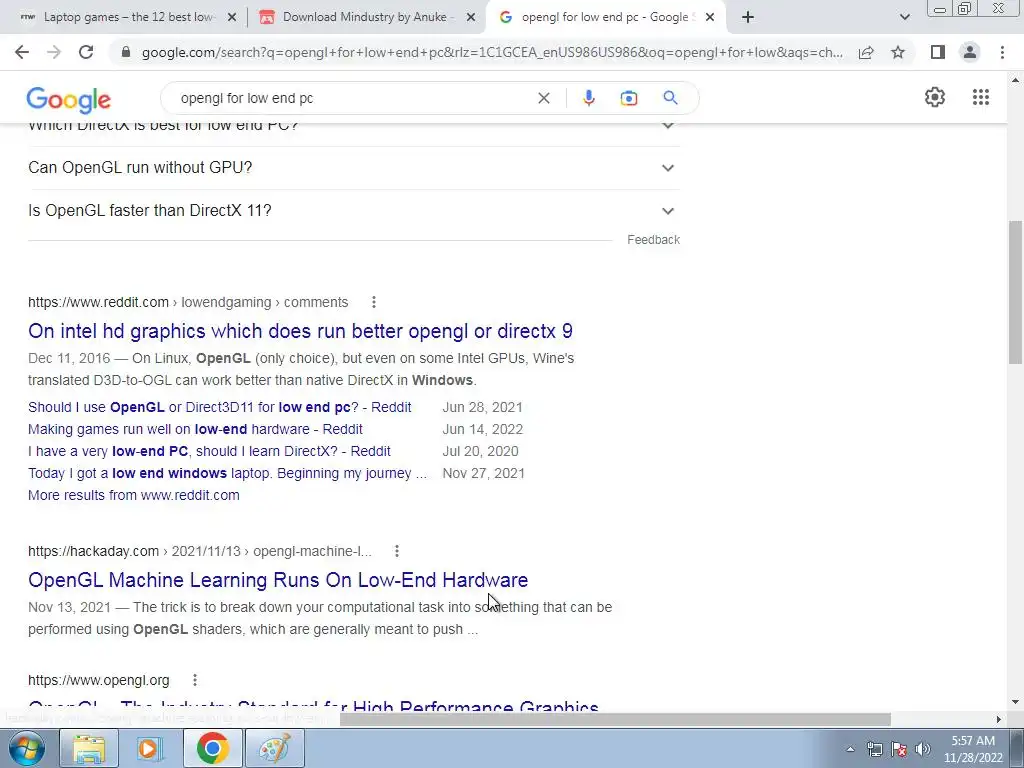Open the Chrome profile avatar
The image size is (1024, 768).
pos(970,52)
